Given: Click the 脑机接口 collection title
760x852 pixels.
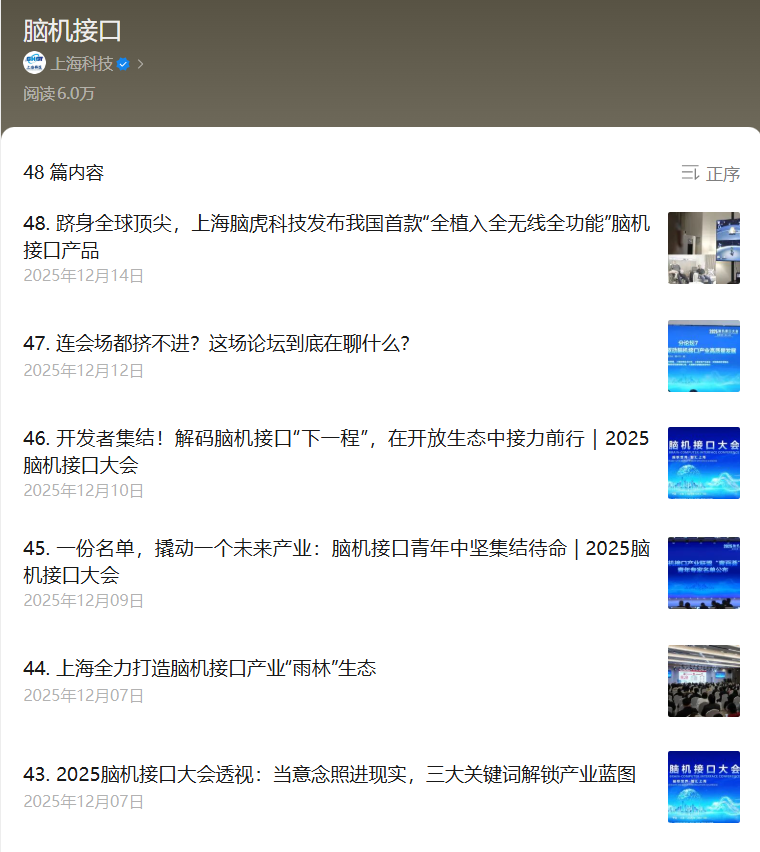Looking at the screenshot, I should (x=72, y=30).
